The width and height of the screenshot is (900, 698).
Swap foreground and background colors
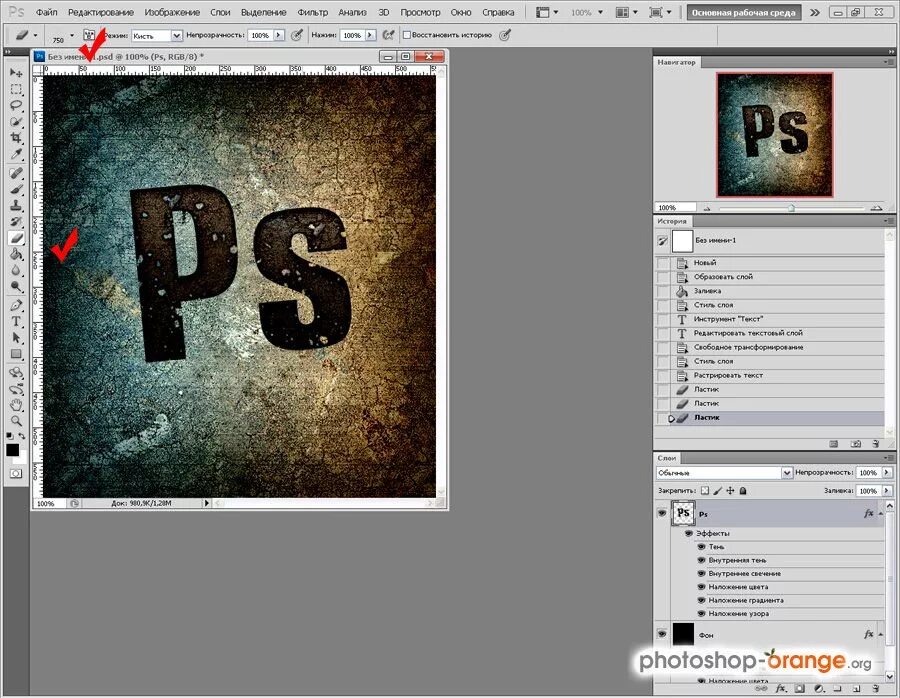tap(22, 436)
